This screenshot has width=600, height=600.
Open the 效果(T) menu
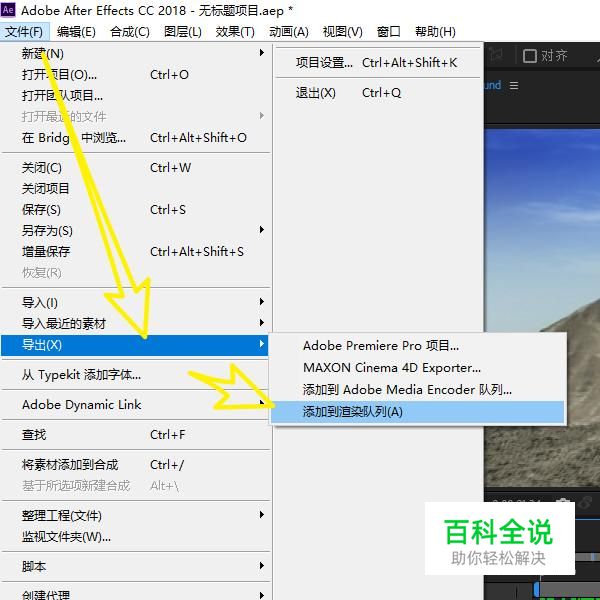click(235, 32)
